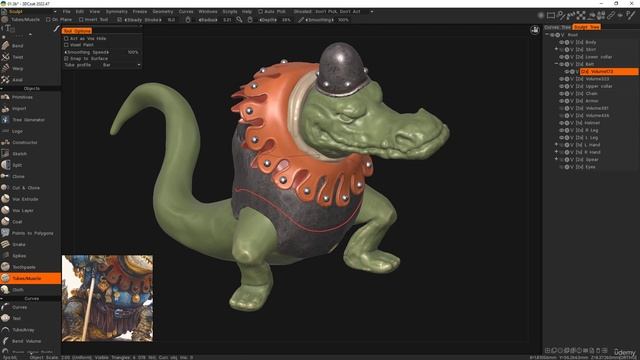Select the Tubes/Muscle tool icon
The image size is (640, 360).
(5, 278)
